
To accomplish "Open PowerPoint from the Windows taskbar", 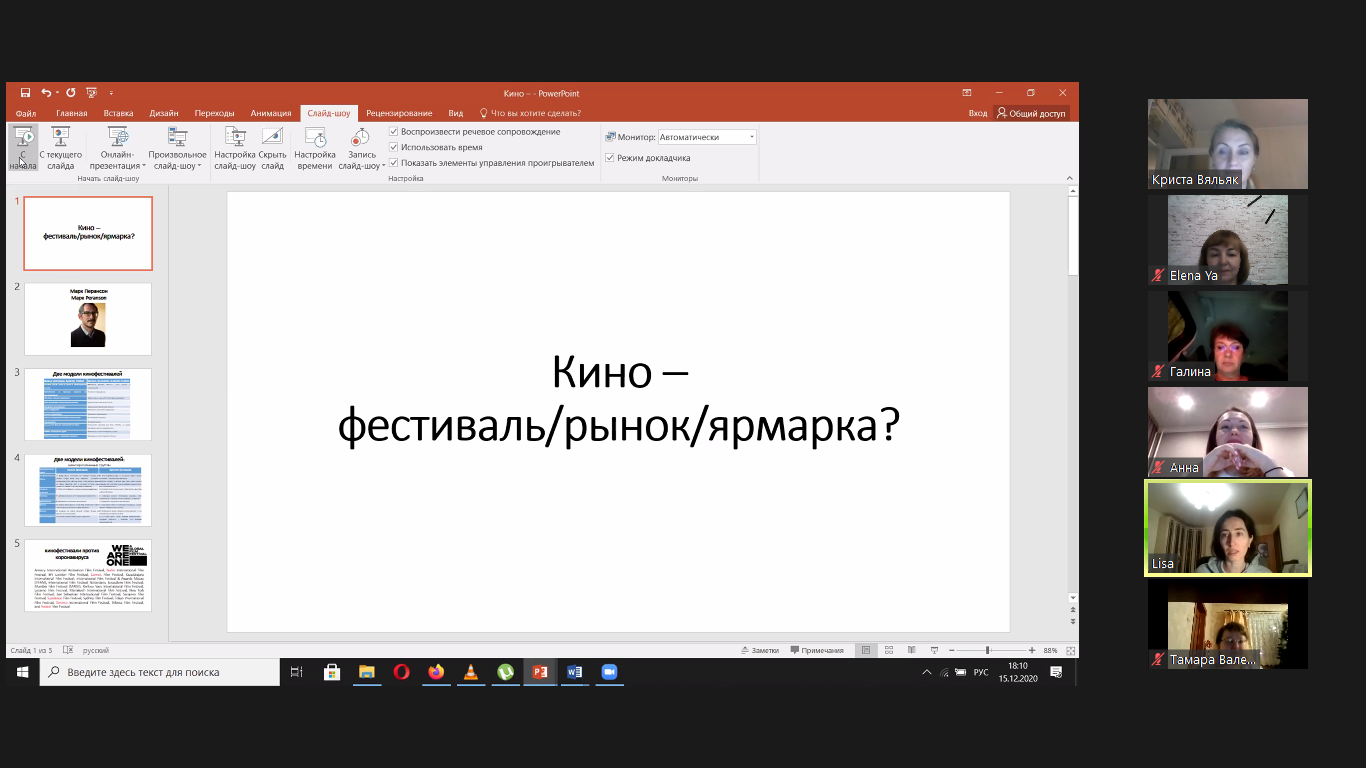I will [540, 673].
